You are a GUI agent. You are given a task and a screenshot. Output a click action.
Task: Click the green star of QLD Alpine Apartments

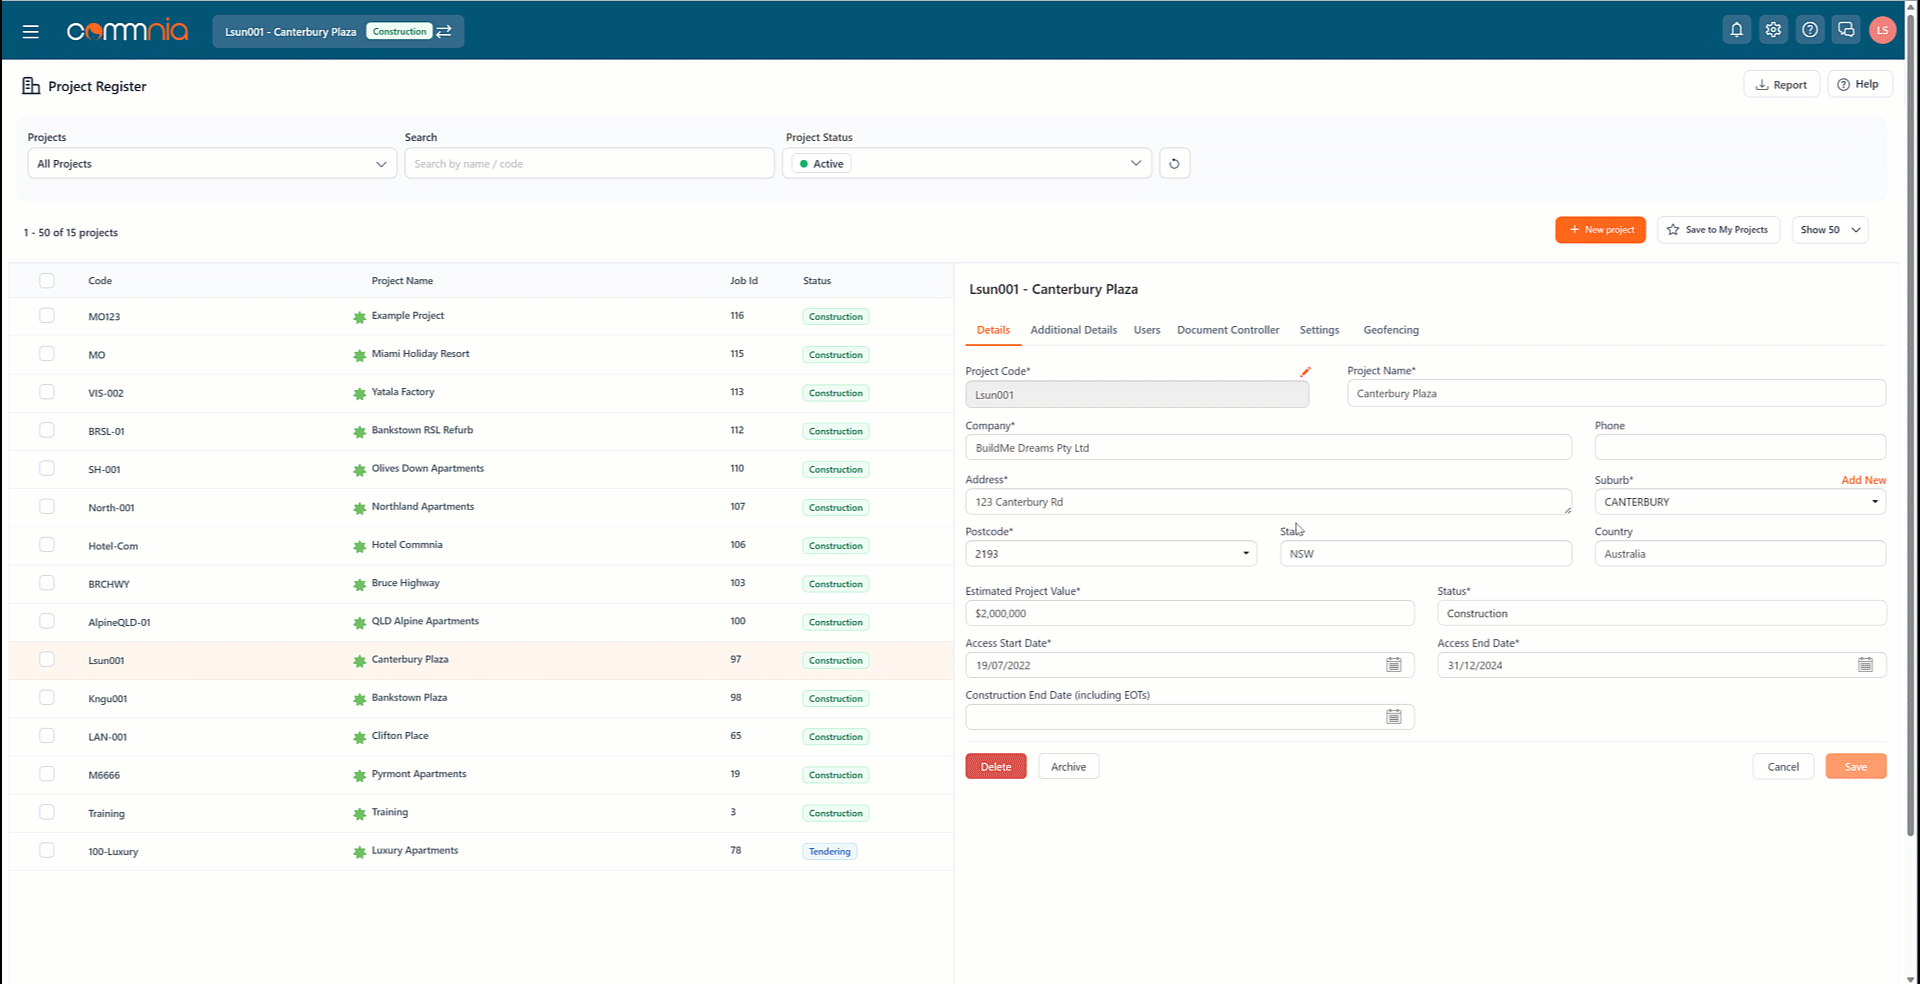pyautogui.click(x=359, y=622)
